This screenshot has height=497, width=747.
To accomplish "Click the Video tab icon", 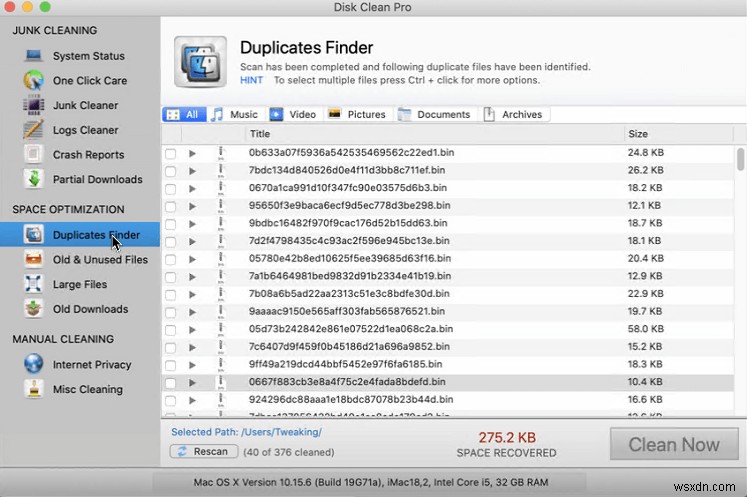I will coord(276,114).
